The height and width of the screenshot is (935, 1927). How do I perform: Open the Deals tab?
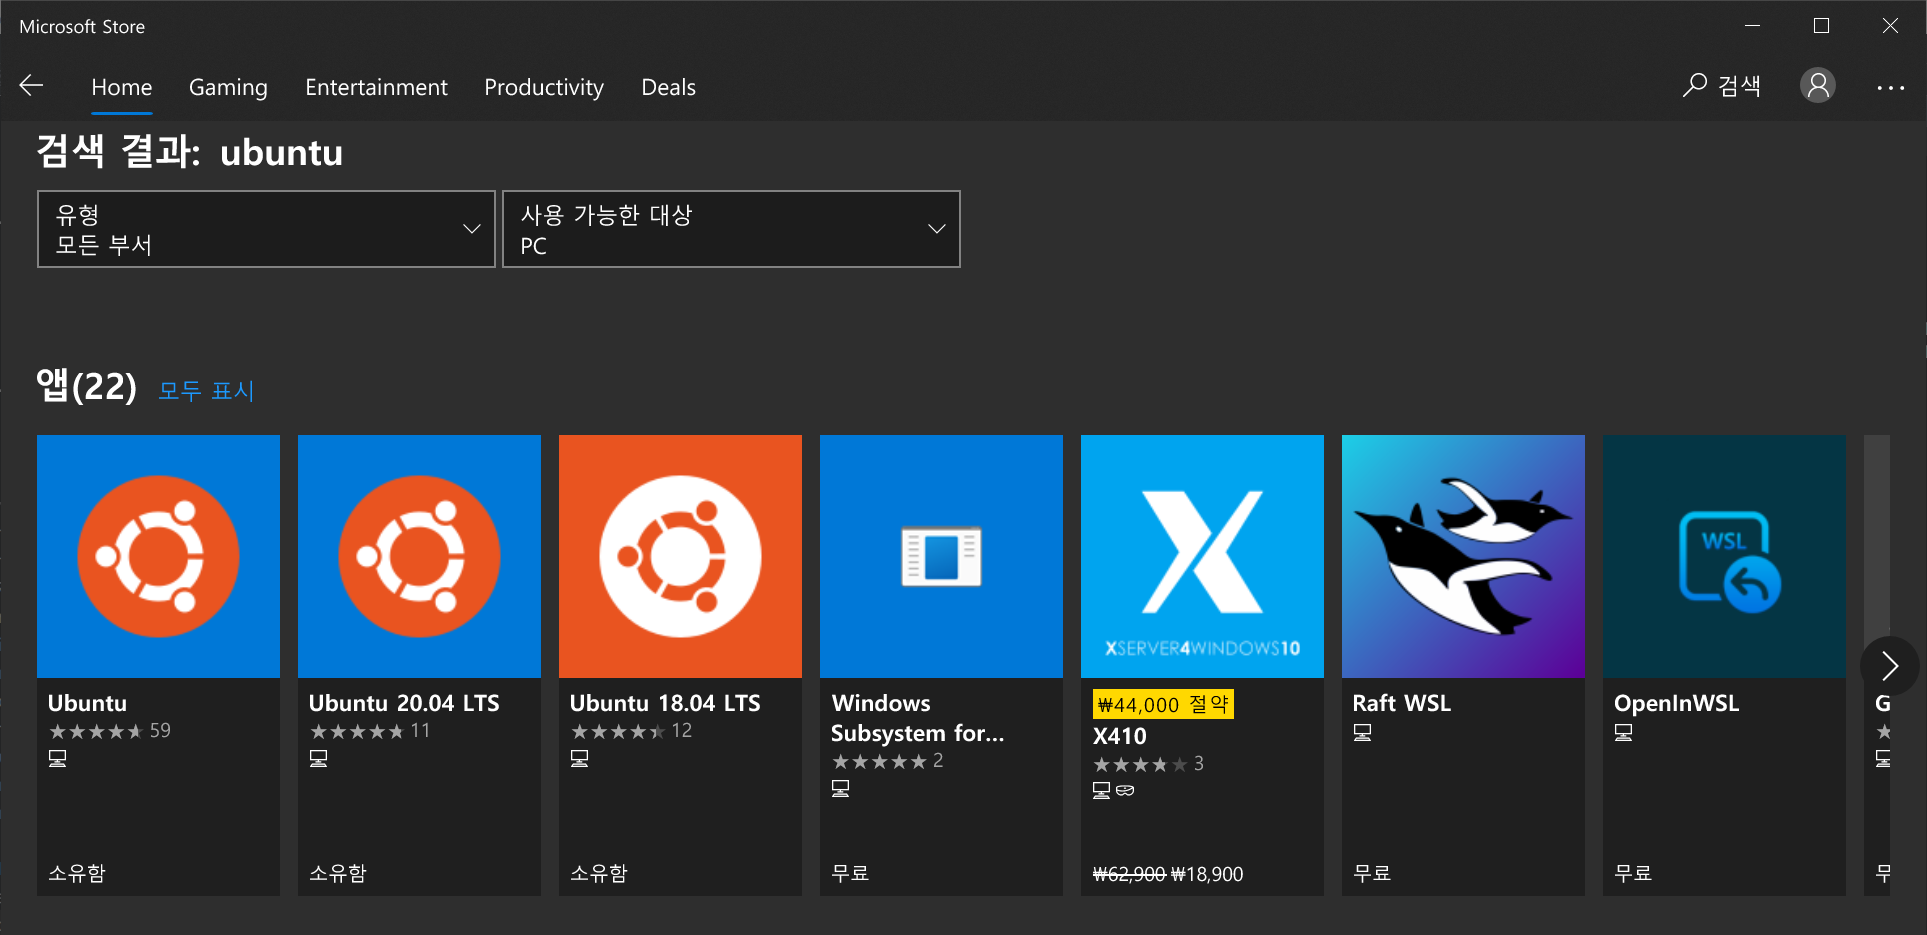[x=668, y=87]
